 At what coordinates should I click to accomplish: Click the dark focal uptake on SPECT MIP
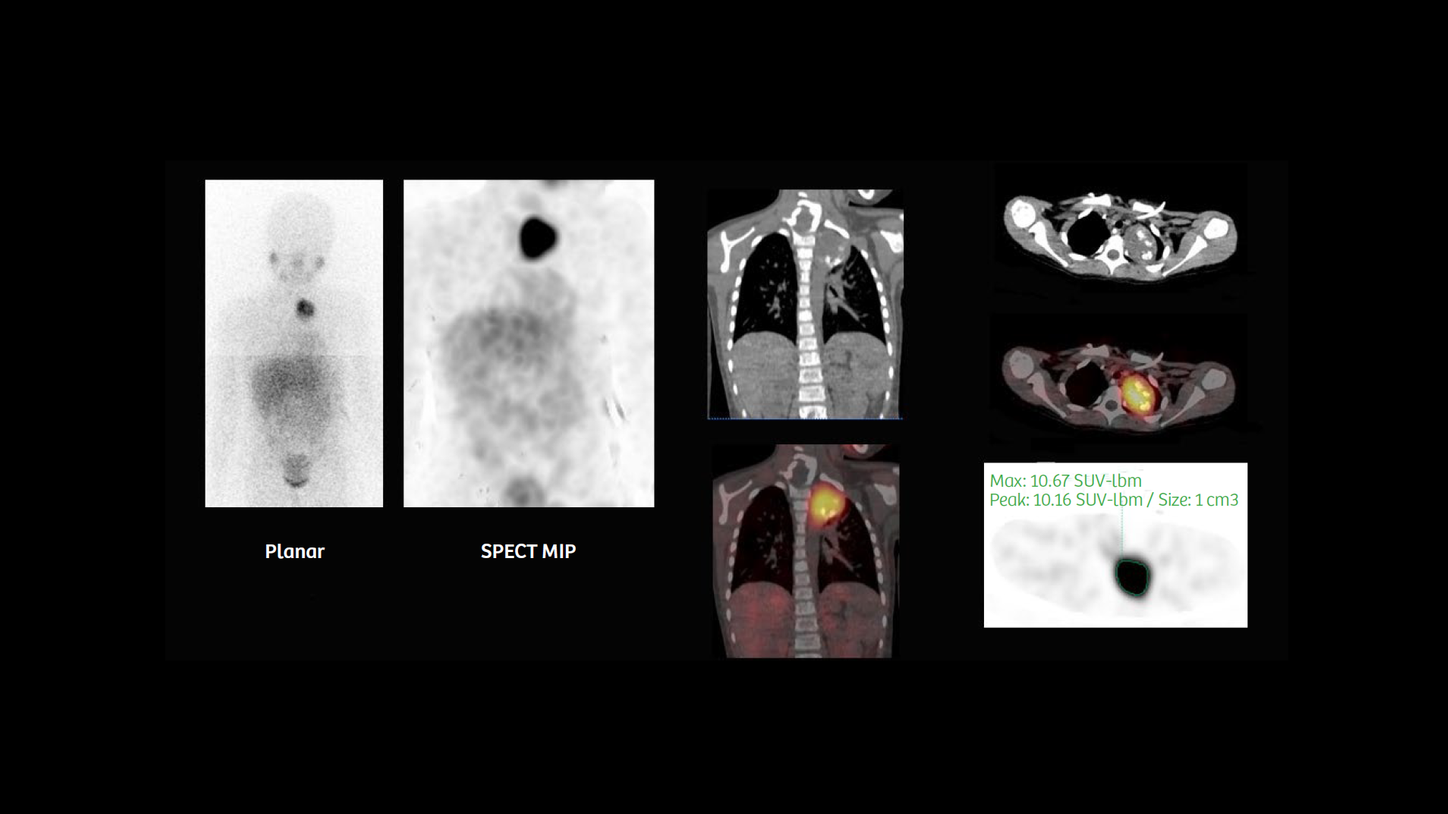pos(539,237)
